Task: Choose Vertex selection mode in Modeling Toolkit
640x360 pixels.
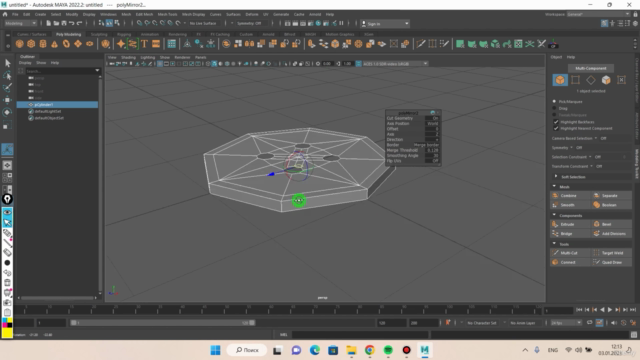Action: (x=576, y=80)
